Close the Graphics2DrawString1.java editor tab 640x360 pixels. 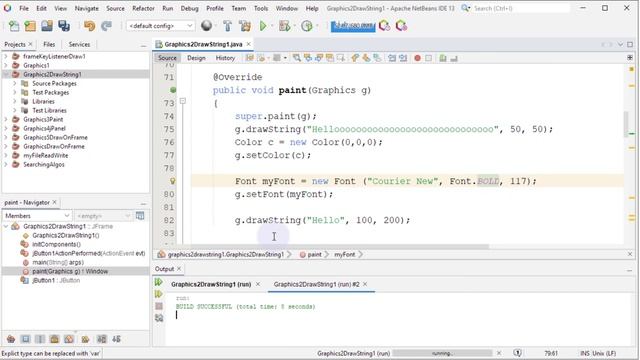(249, 44)
